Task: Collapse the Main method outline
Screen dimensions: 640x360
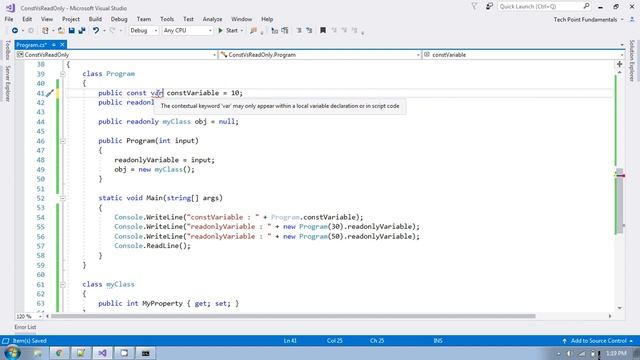Action: (x=62, y=198)
